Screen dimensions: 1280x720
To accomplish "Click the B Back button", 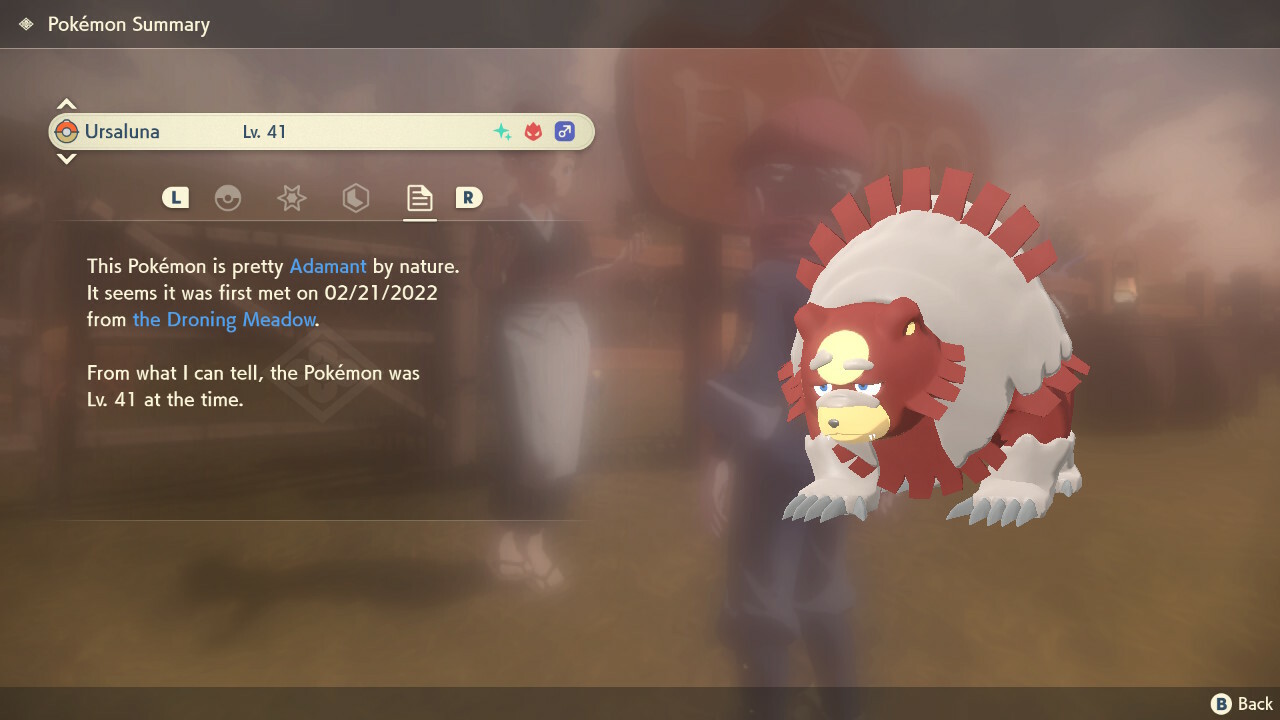I will click(x=1242, y=704).
